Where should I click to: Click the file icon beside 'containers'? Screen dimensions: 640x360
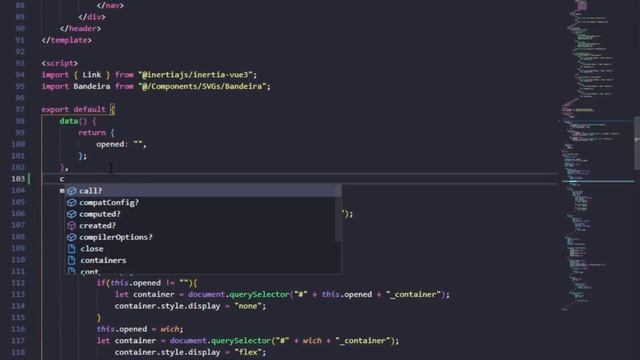pyautogui.click(x=72, y=260)
